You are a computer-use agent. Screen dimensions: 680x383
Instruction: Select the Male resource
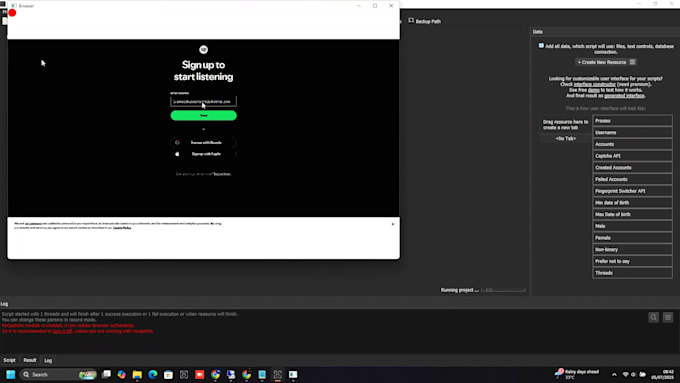click(632, 226)
